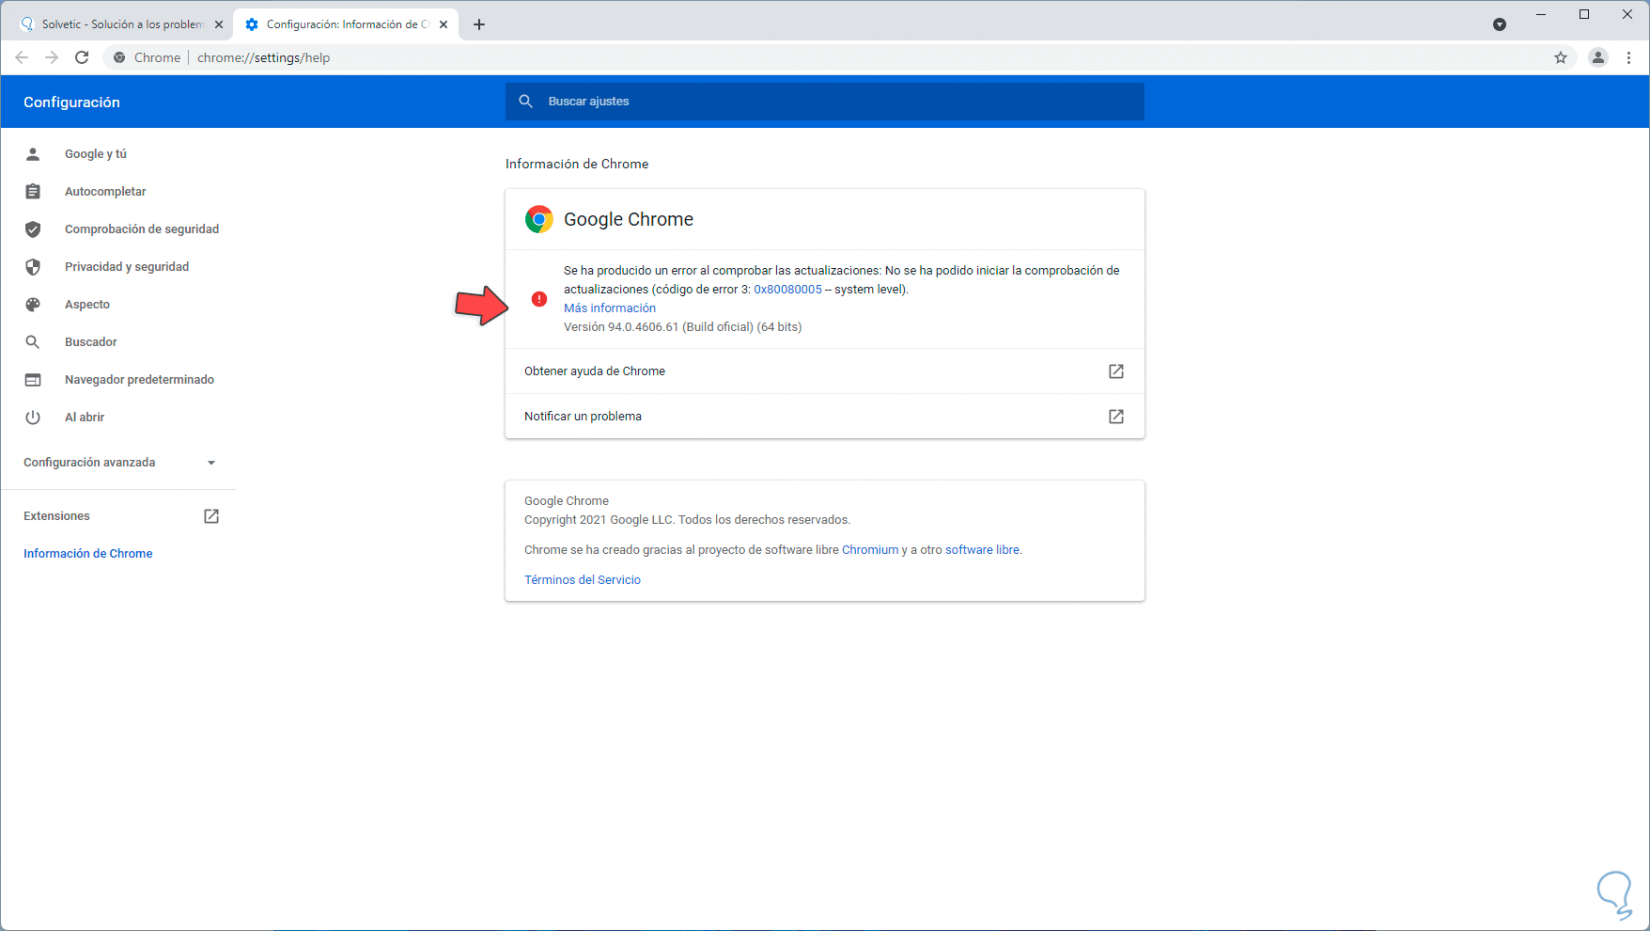Click the Información de Chrome page heading

tap(577, 164)
